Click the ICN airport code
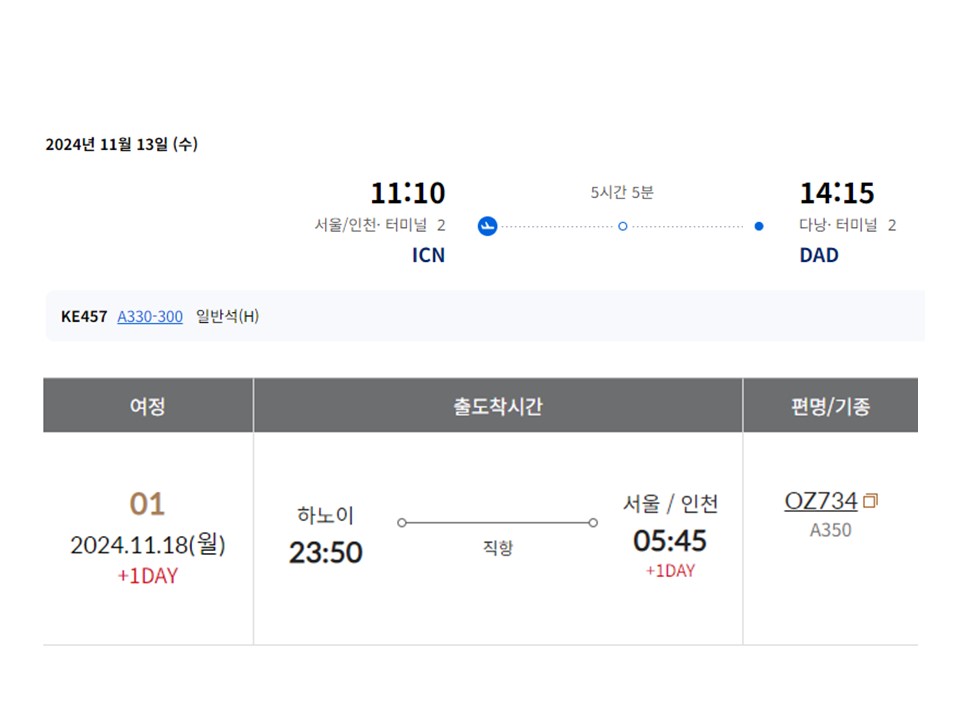Image resolution: width=960 pixels, height=720 pixels. (x=428, y=256)
